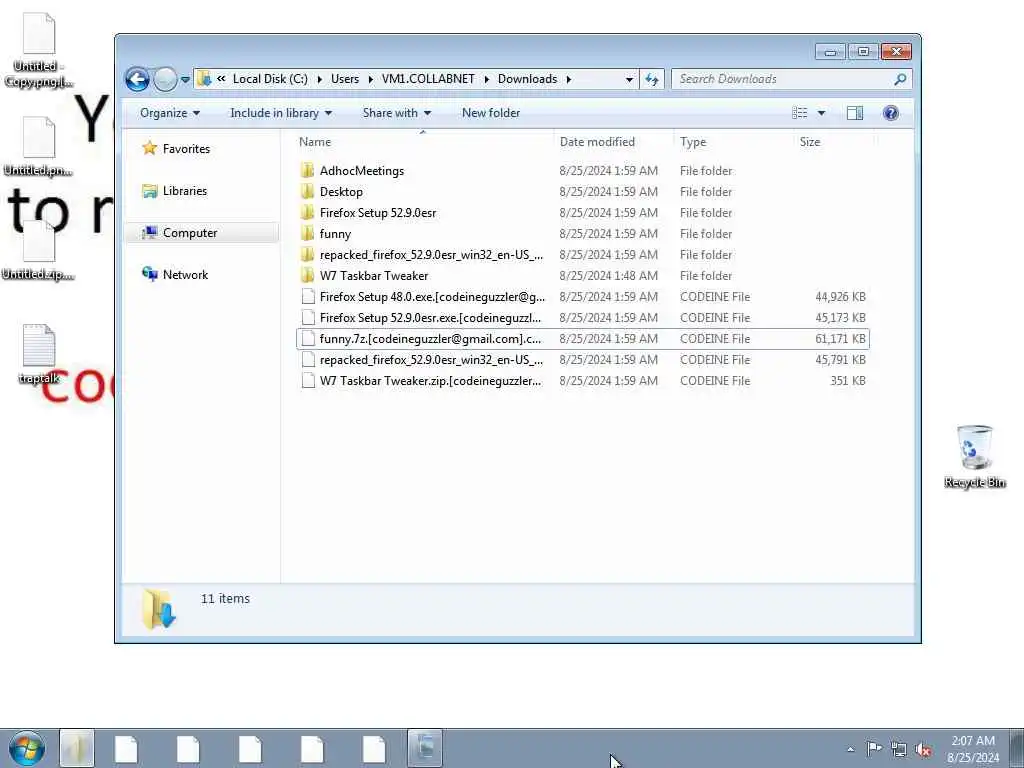The height and width of the screenshot is (768, 1024).
Task: Select the AdhocMeetings folder icon
Action: pyautogui.click(x=308, y=170)
